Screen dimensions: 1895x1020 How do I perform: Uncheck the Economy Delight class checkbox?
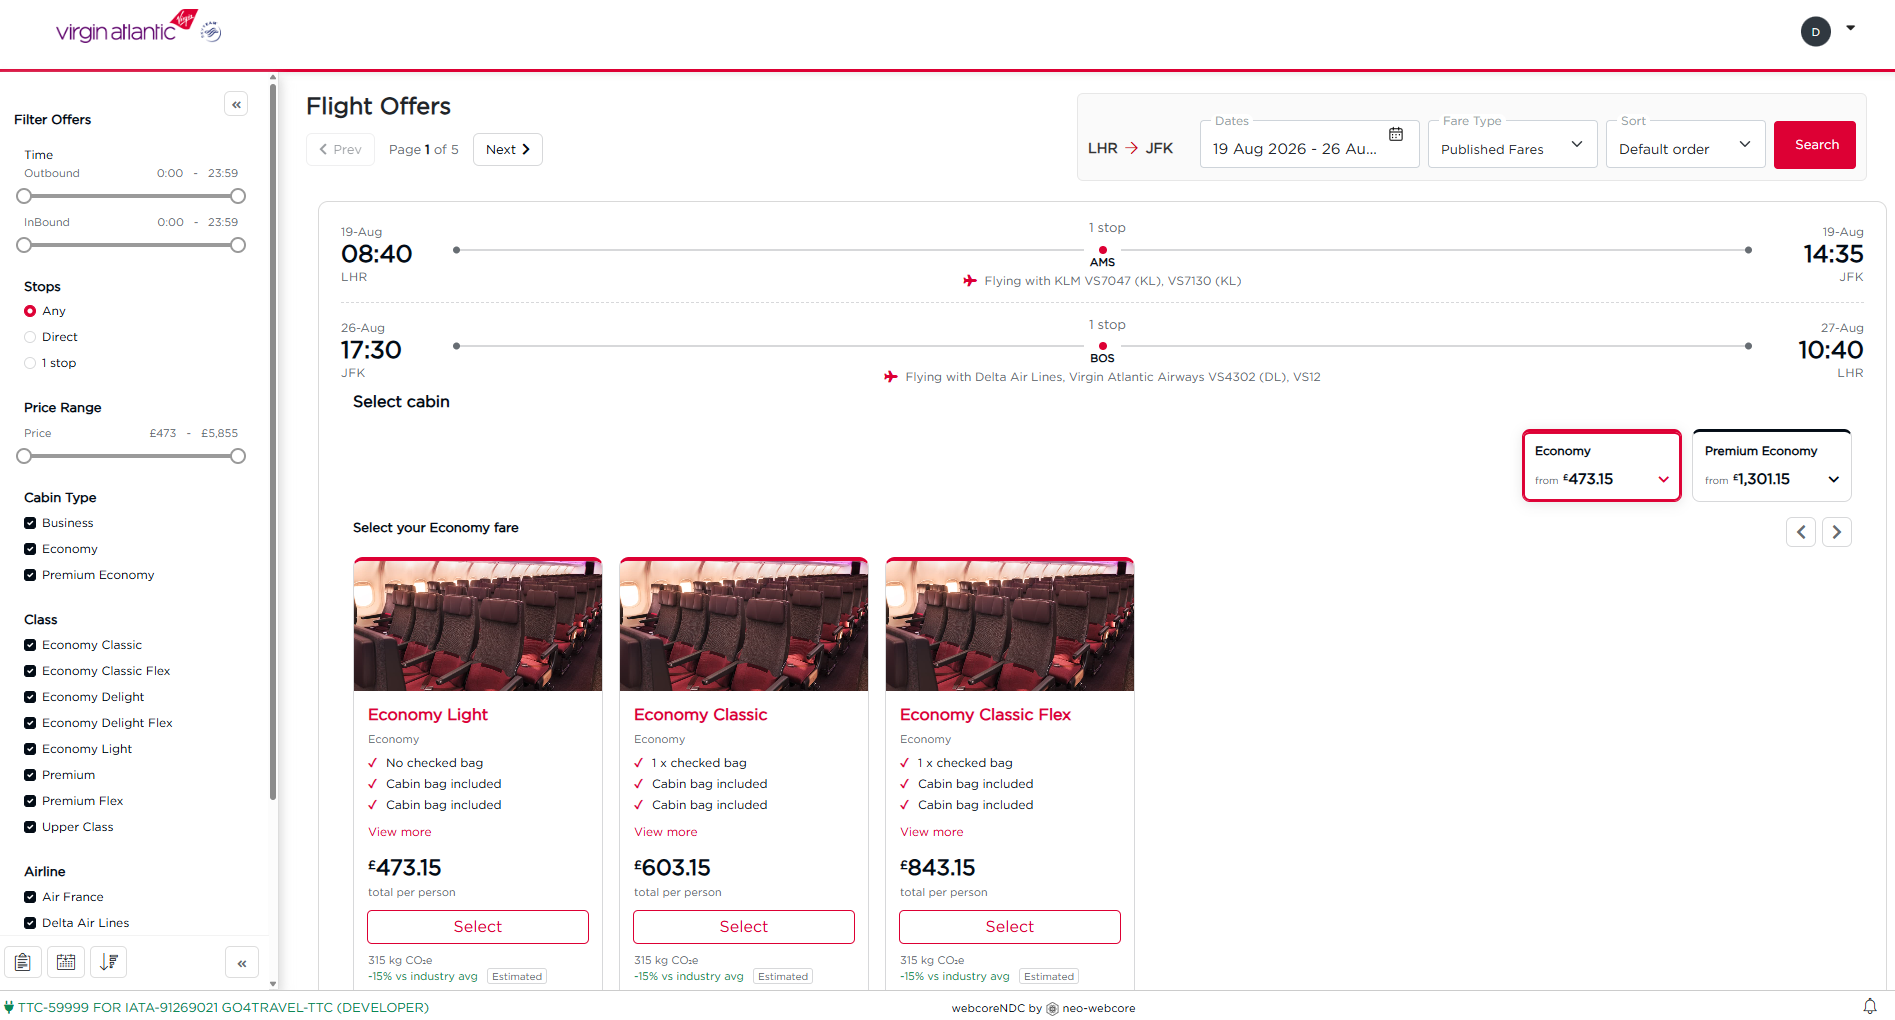[x=30, y=697]
